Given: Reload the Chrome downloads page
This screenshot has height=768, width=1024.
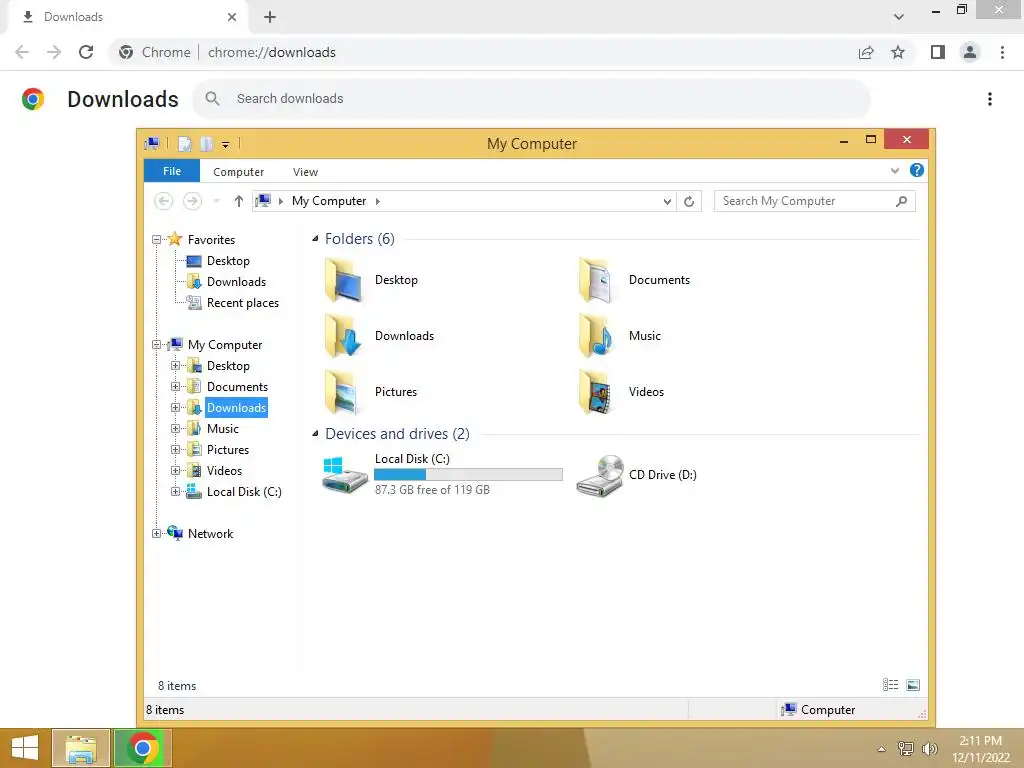Looking at the screenshot, I should pyautogui.click(x=86, y=52).
